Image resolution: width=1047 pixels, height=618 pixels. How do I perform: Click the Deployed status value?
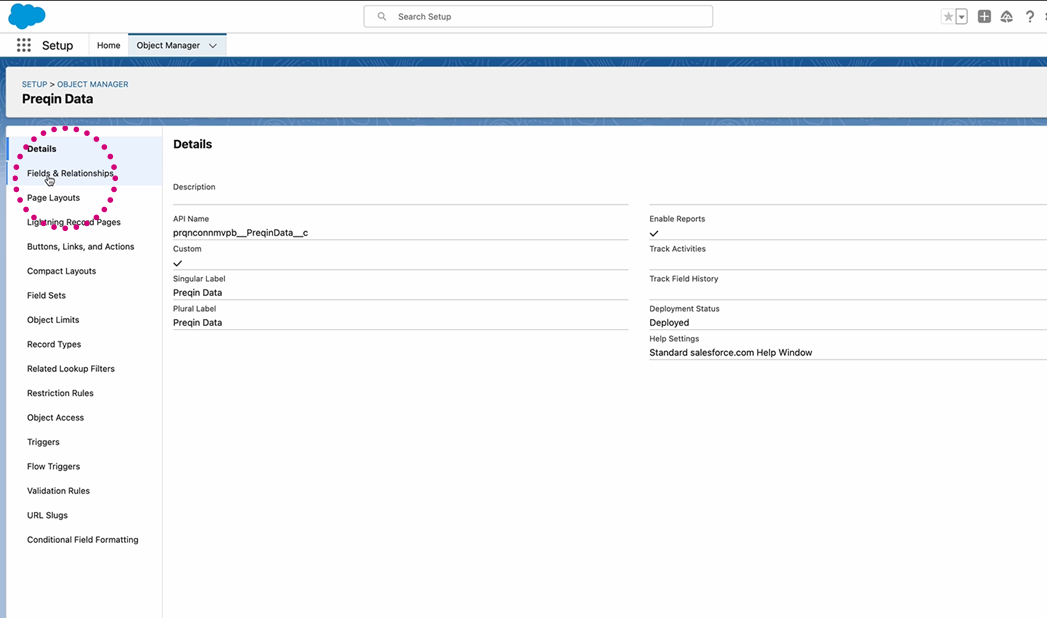tap(669, 323)
